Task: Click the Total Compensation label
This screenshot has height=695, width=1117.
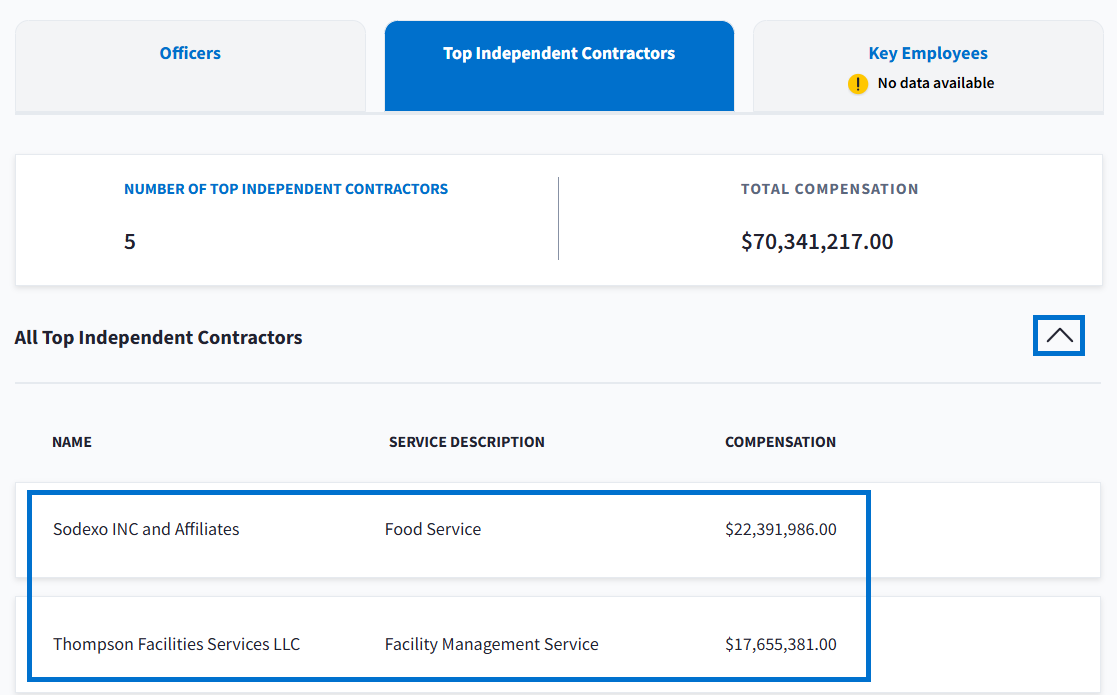Action: tap(829, 189)
